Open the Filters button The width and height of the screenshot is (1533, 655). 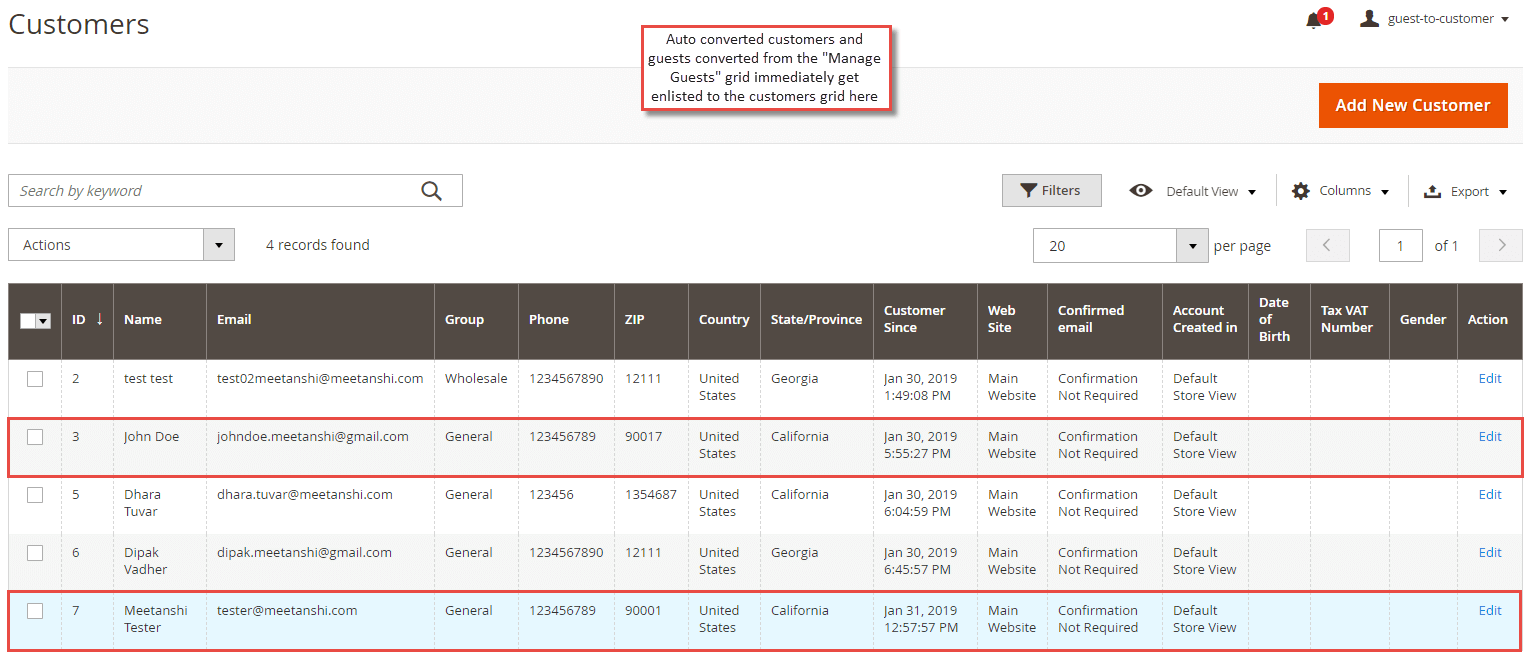[1051, 191]
